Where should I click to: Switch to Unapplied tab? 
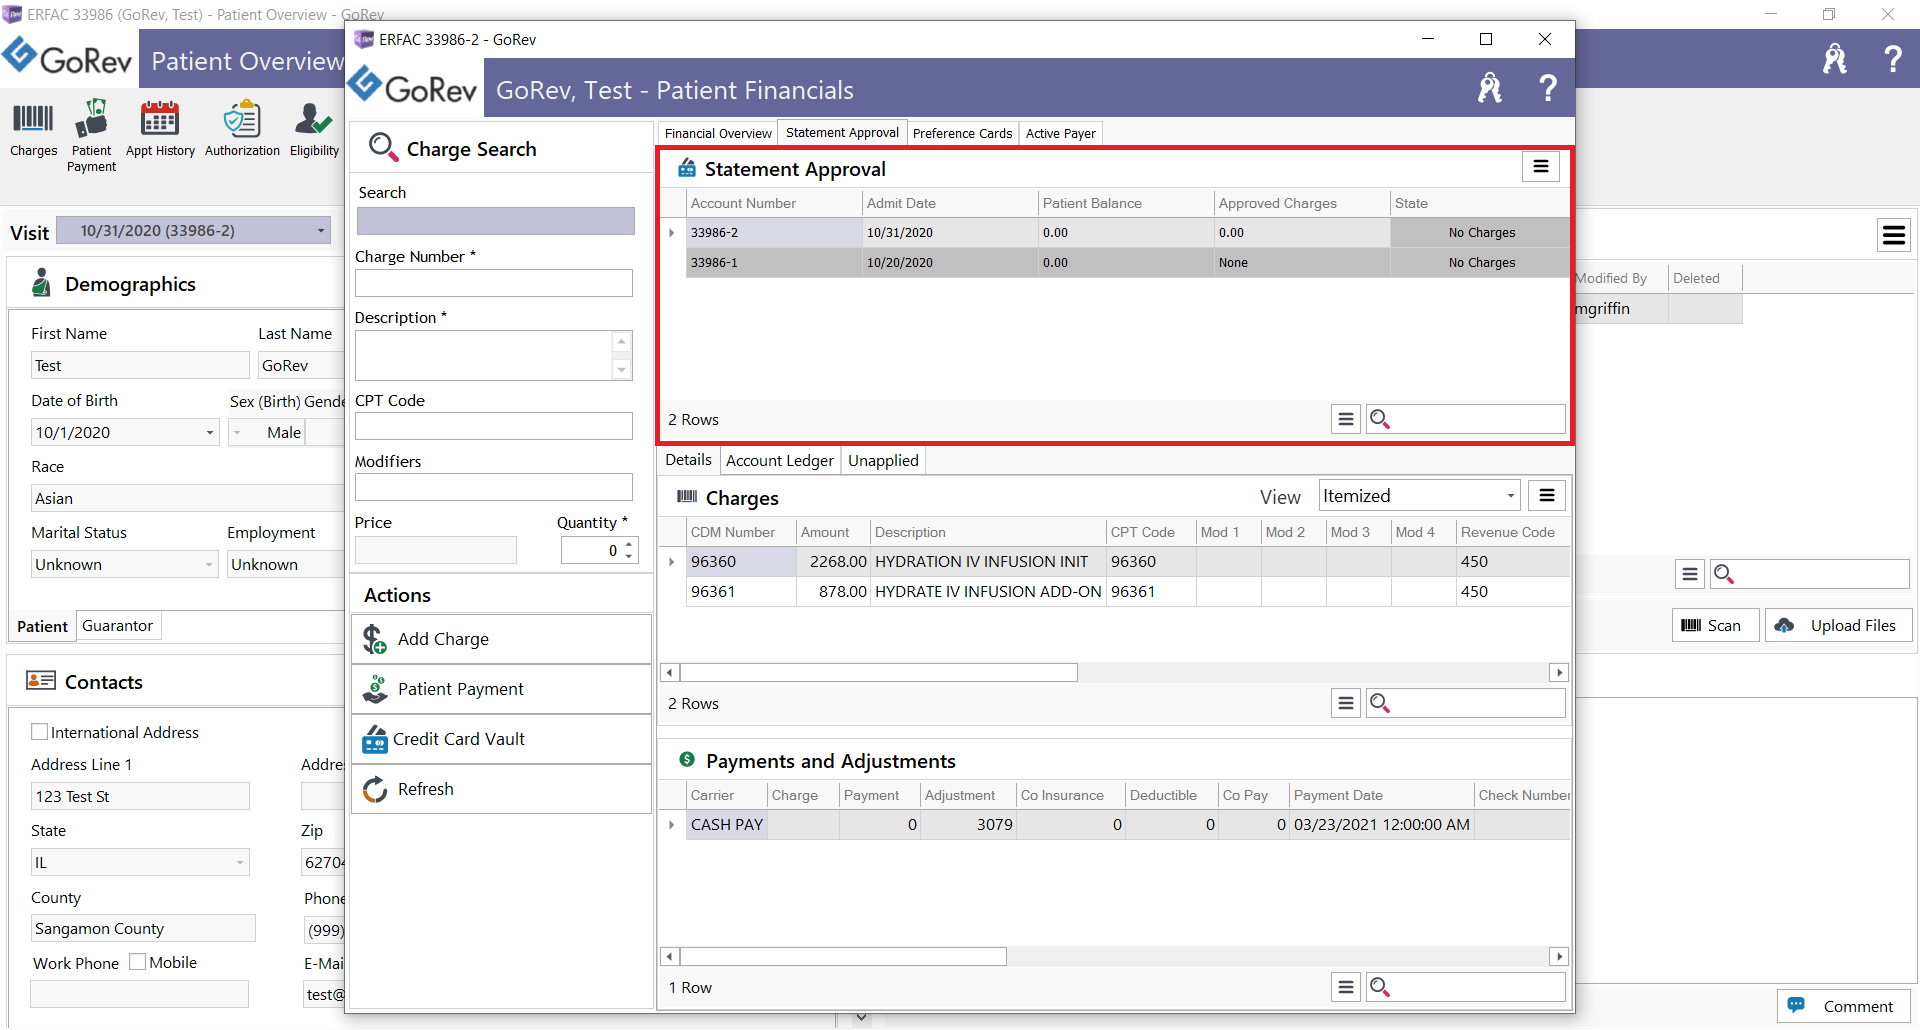[x=883, y=460]
